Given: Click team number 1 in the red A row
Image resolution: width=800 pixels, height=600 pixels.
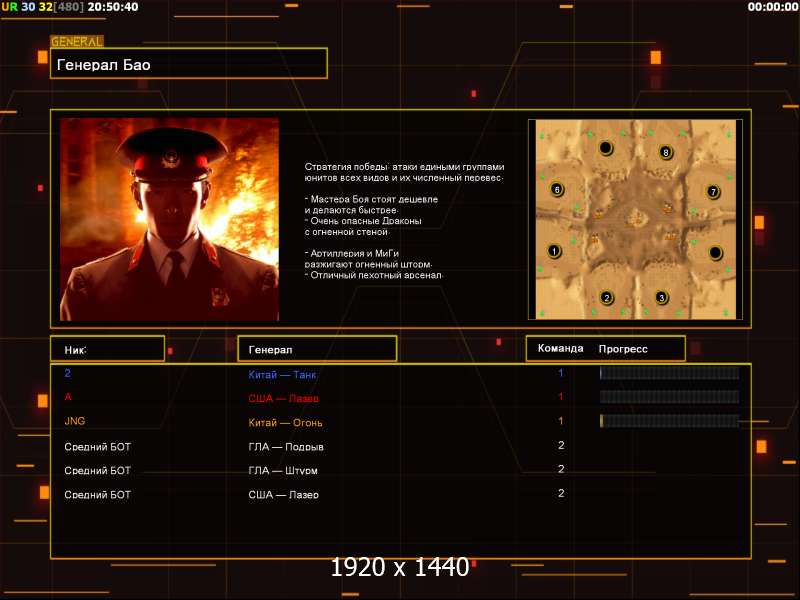Looking at the screenshot, I should tap(561, 396).
